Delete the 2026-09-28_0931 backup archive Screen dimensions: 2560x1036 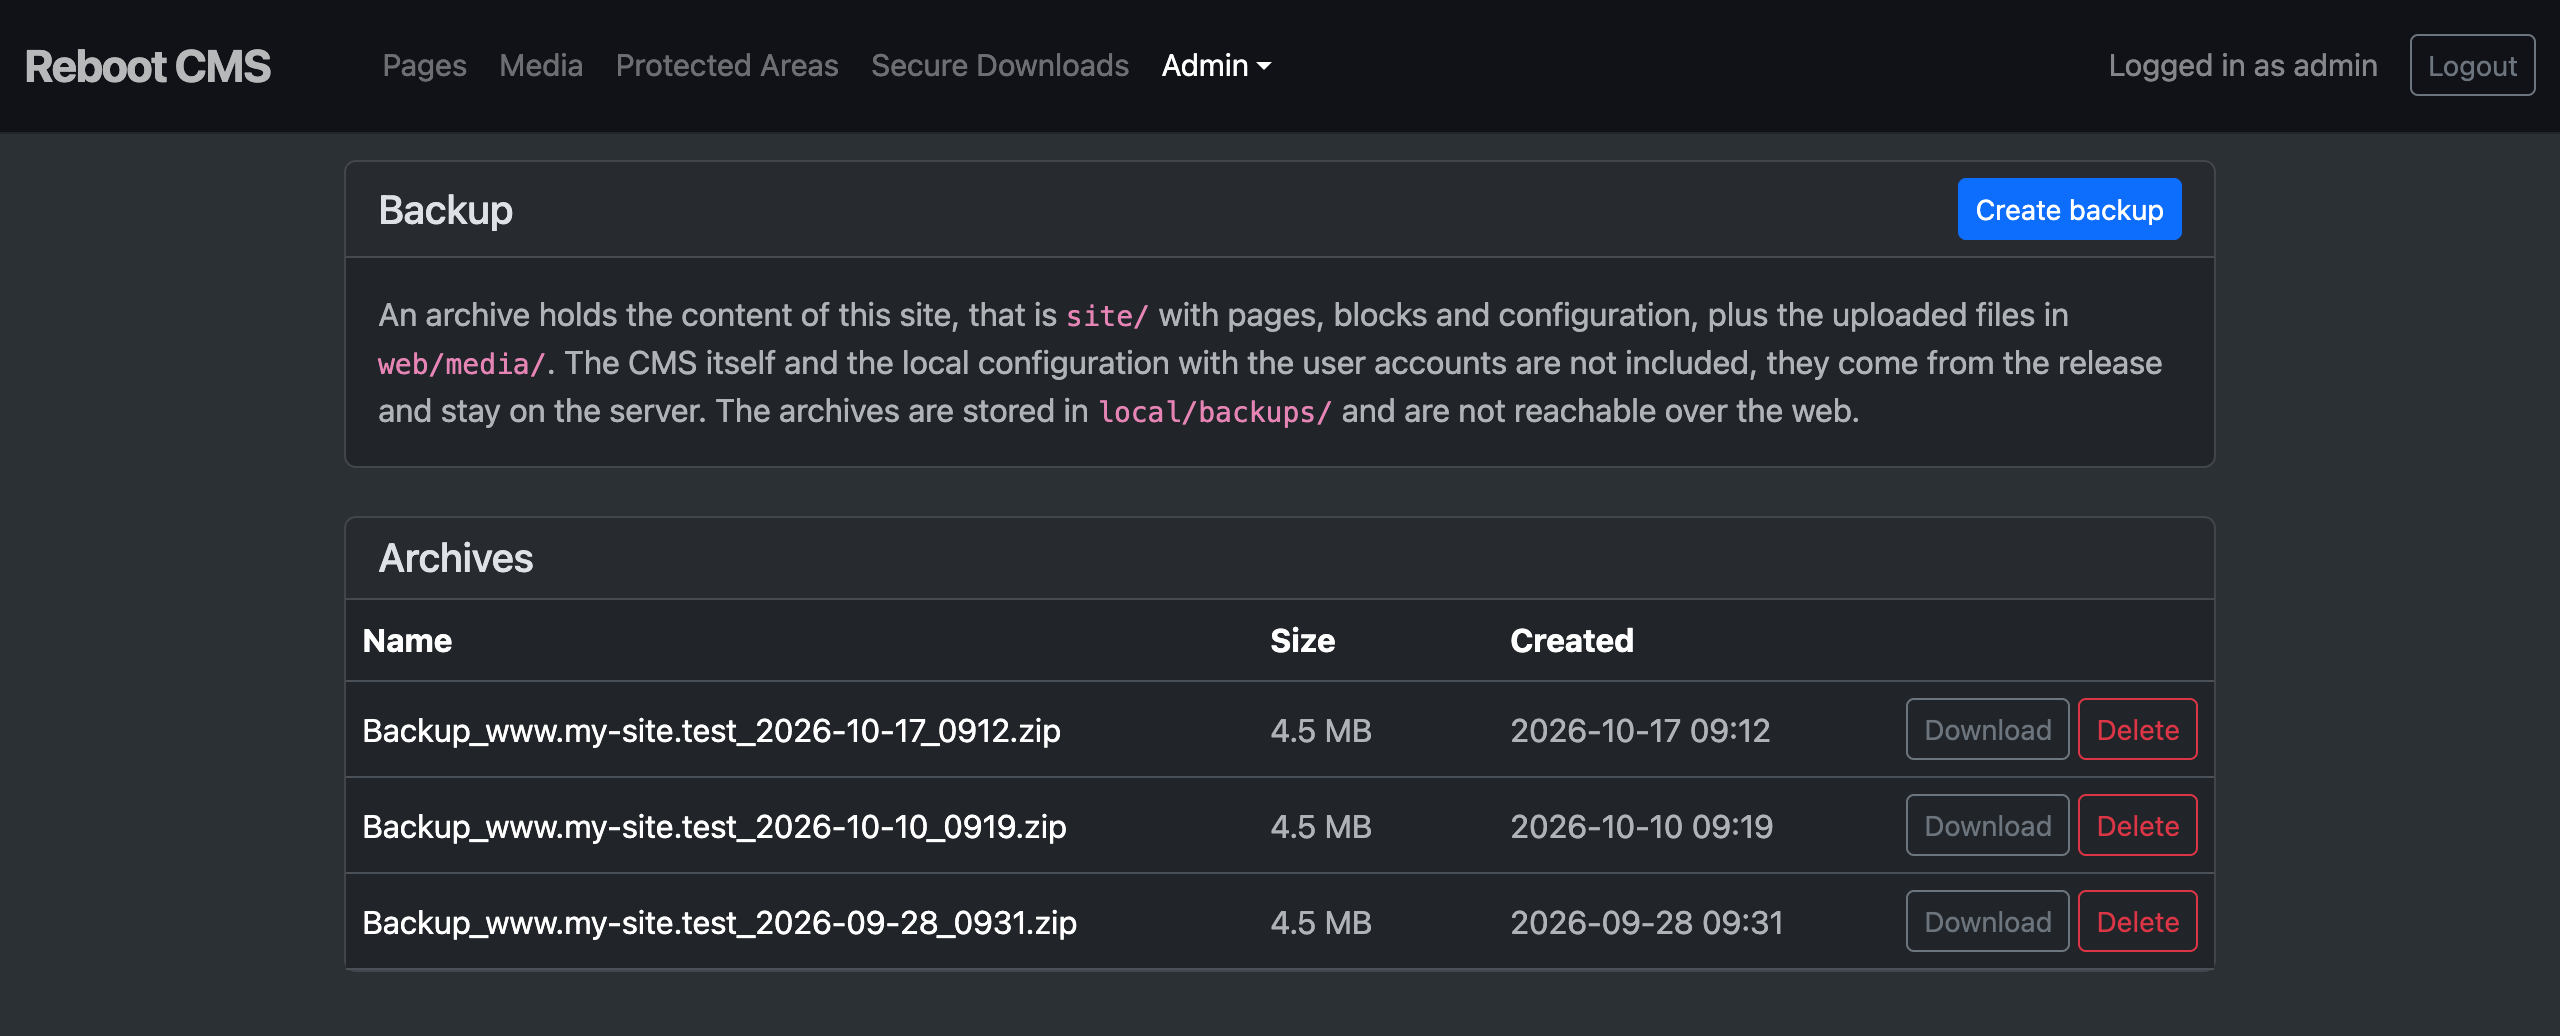(2137, 922)
